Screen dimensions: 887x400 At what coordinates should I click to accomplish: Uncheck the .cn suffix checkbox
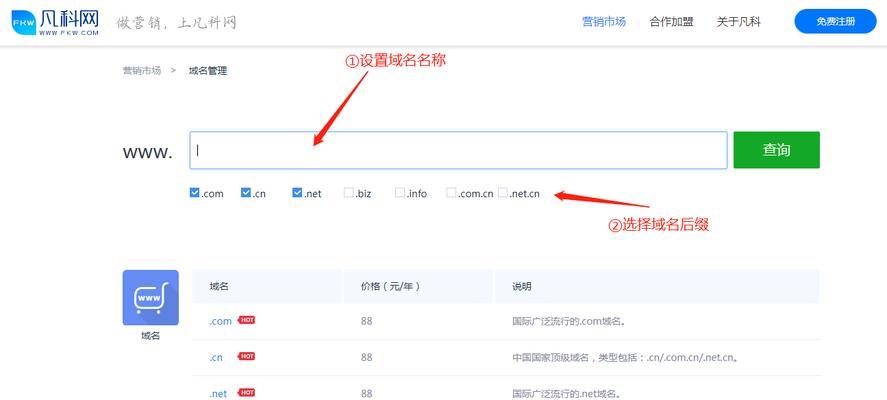pos(246,193)
